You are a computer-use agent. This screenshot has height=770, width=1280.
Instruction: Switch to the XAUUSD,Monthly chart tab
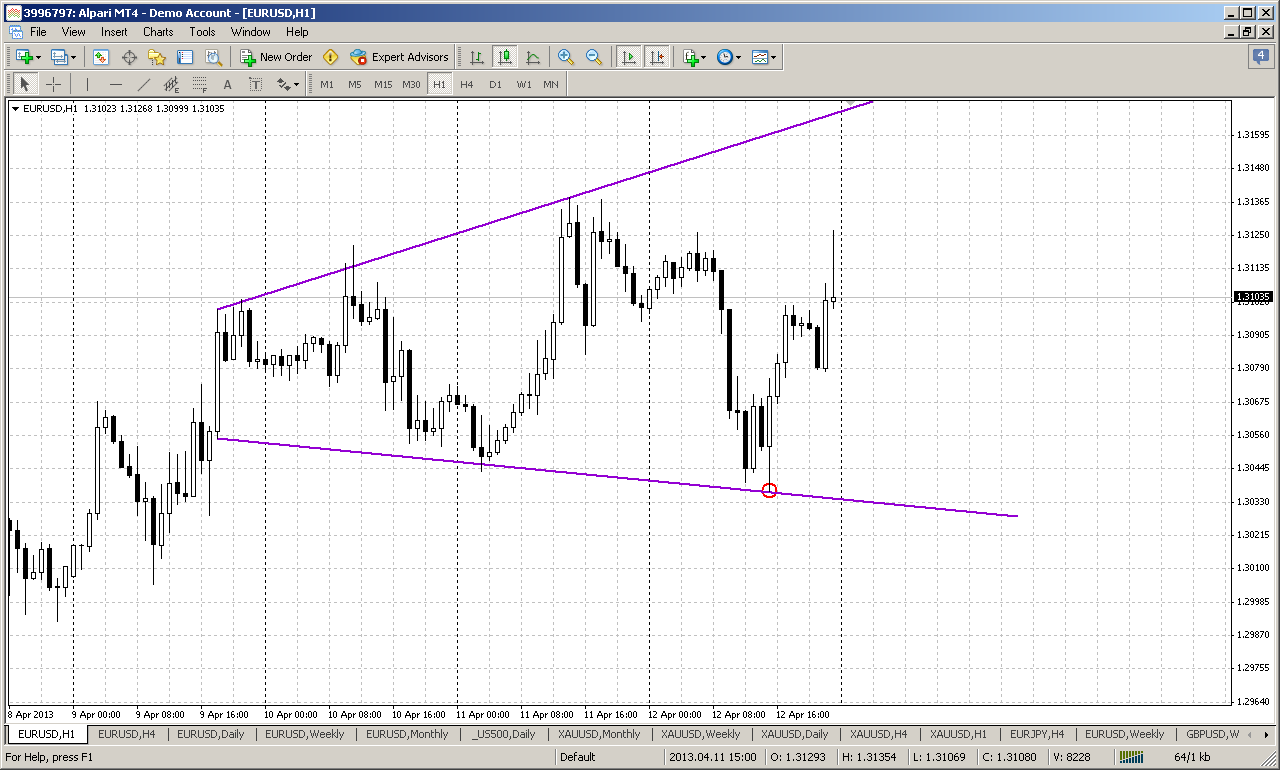[599, 734]
